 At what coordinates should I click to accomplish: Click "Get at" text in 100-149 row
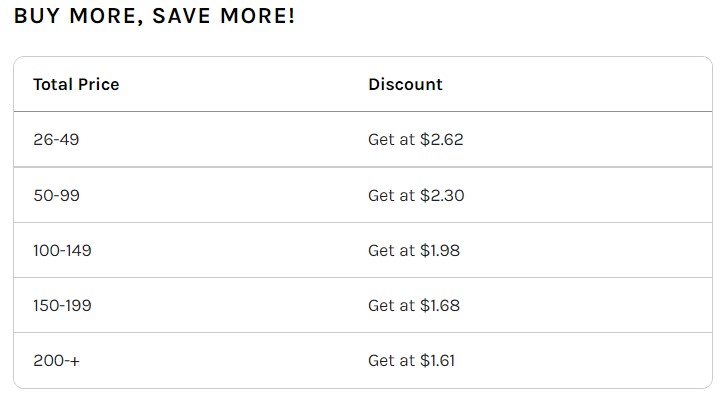click(391, 250)
